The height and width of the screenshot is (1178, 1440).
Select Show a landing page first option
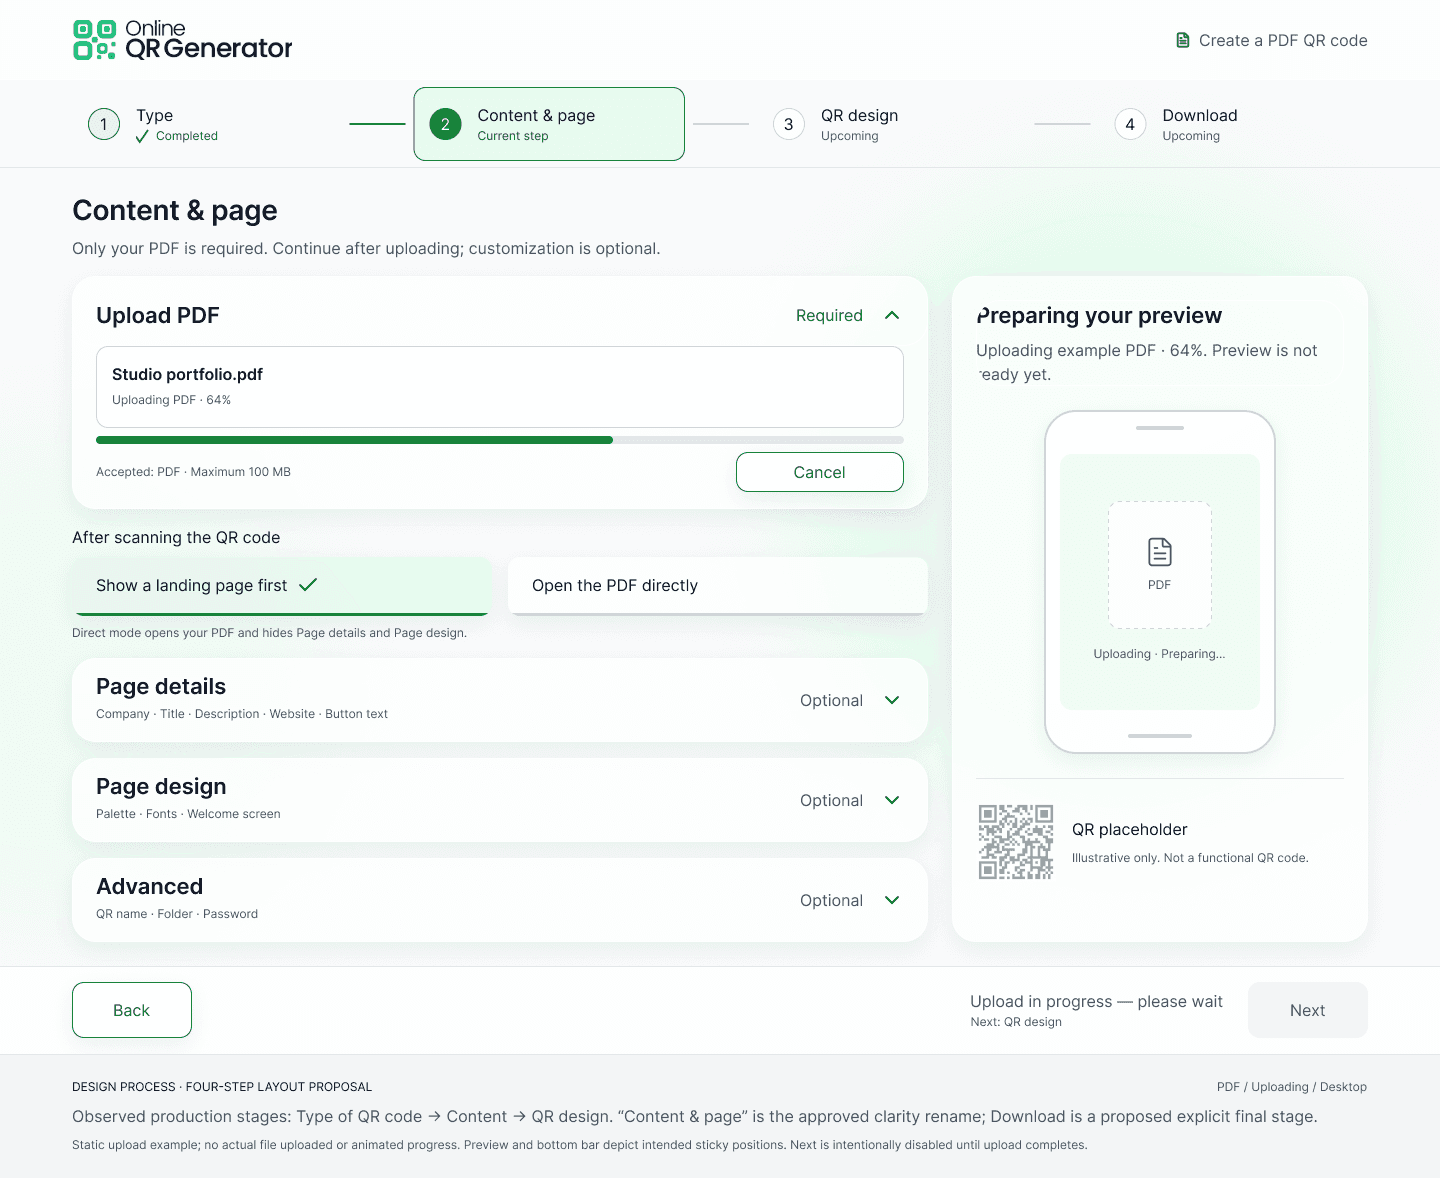click(281, 586)
